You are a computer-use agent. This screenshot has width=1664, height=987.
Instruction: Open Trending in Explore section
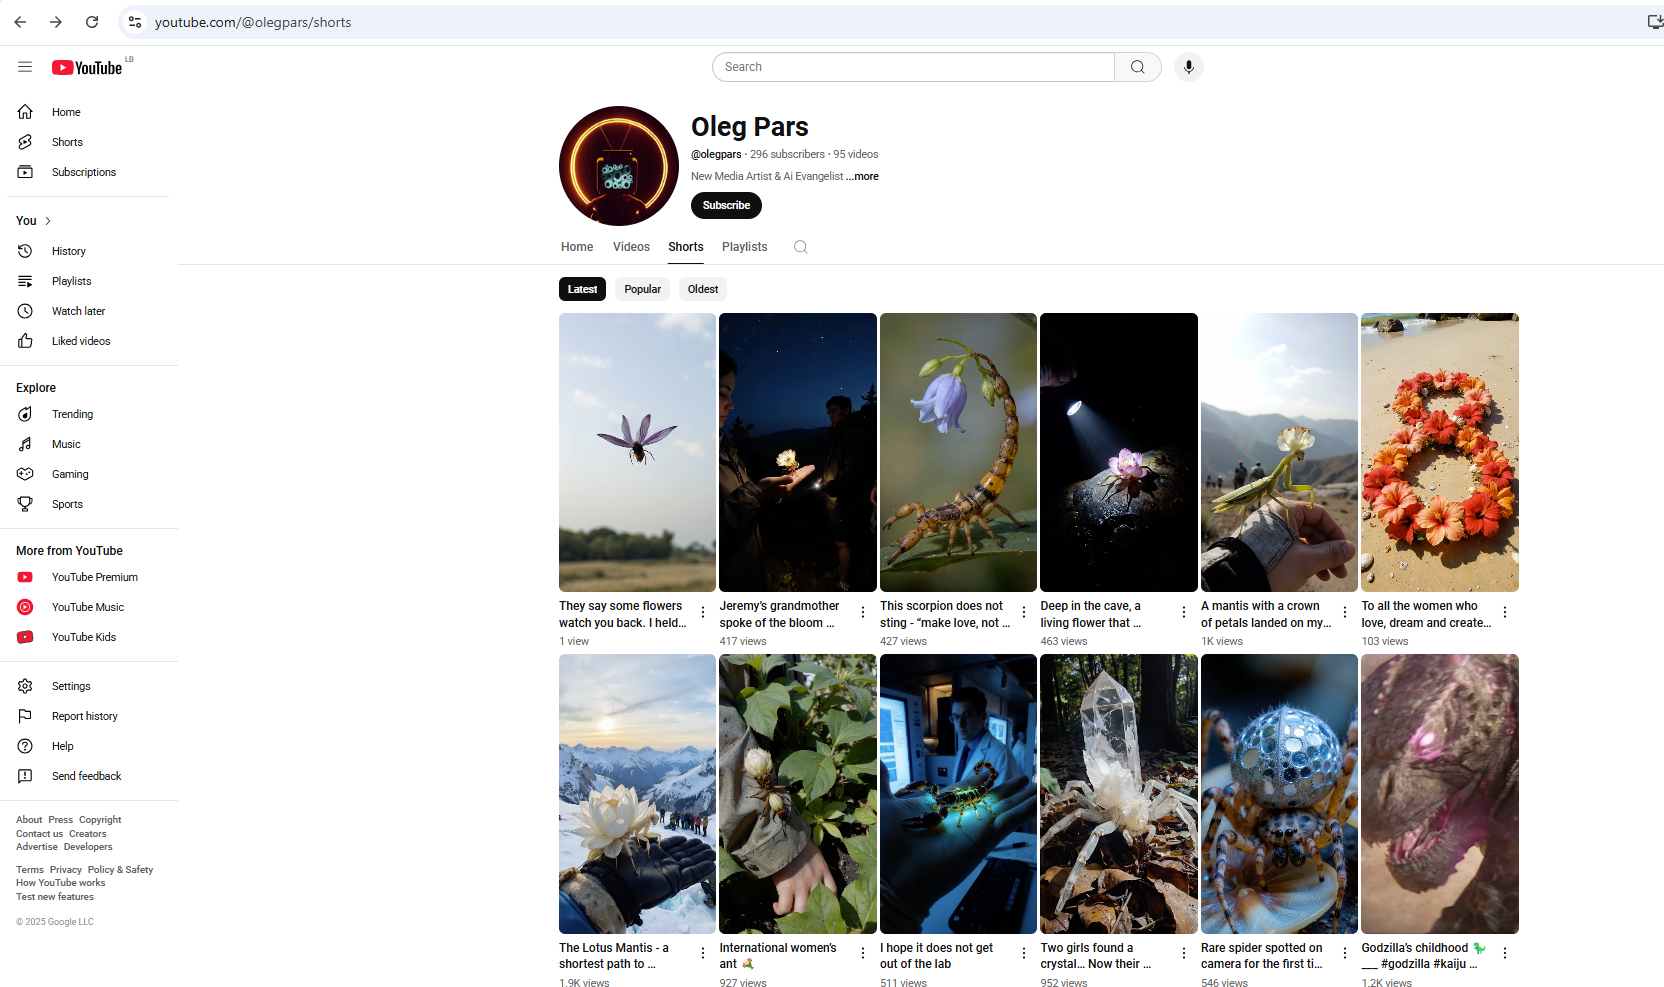(72, 414)
